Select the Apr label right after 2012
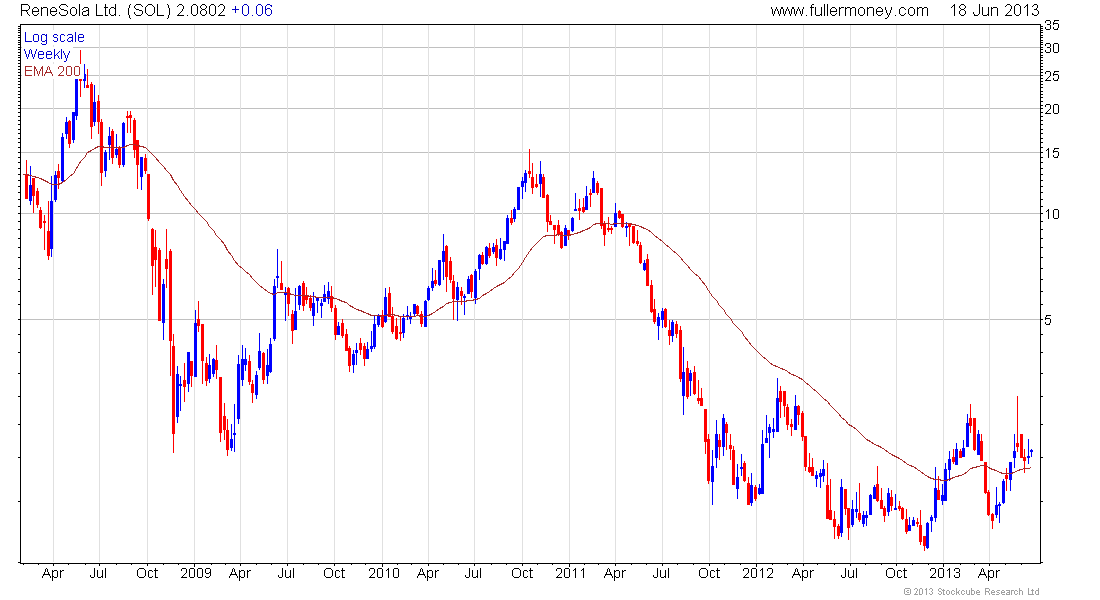The height and width of the screenshot is (600, 1100). coord(803,573)
